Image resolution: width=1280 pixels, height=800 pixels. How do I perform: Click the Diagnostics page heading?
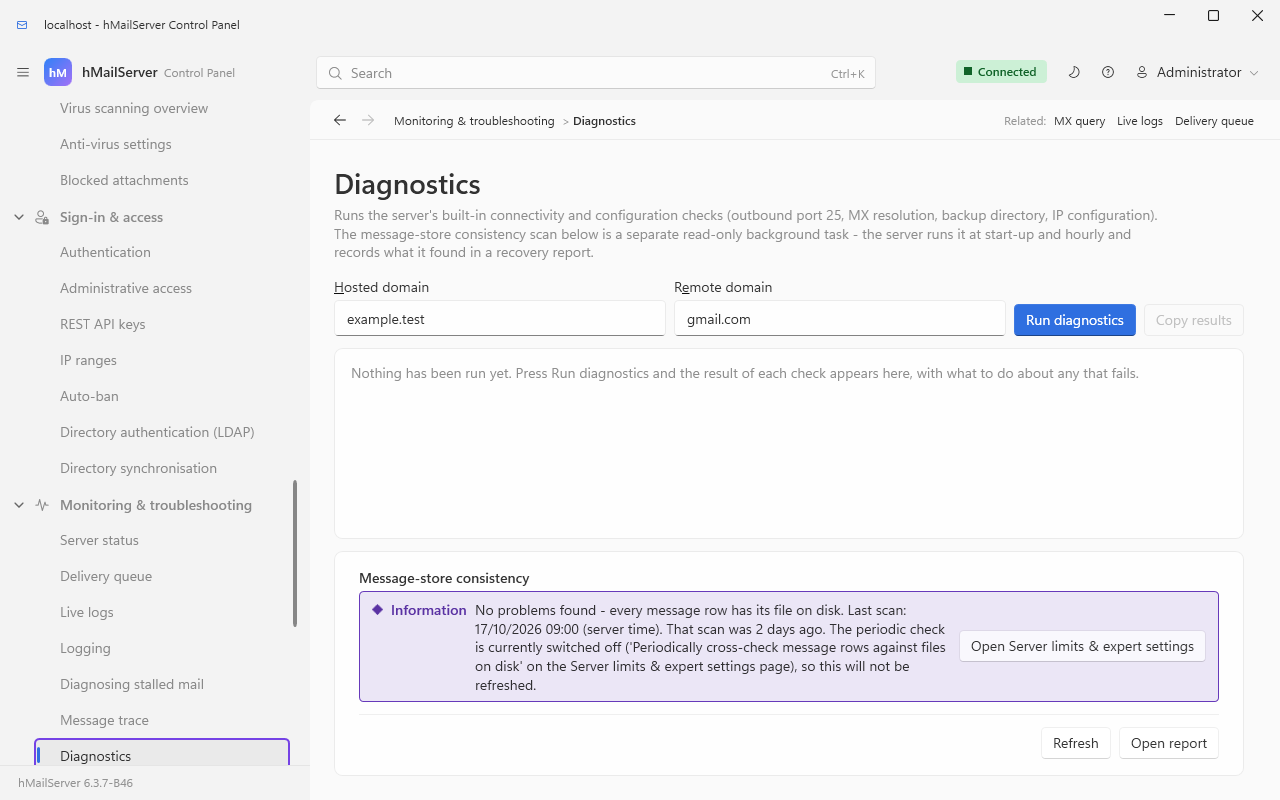pos(407,184)
